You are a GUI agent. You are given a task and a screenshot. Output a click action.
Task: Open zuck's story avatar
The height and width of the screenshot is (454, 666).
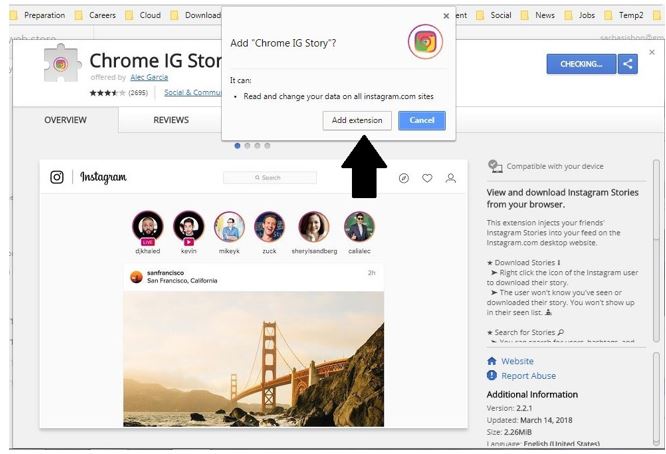pyautogui.click(x=269, y=227)
